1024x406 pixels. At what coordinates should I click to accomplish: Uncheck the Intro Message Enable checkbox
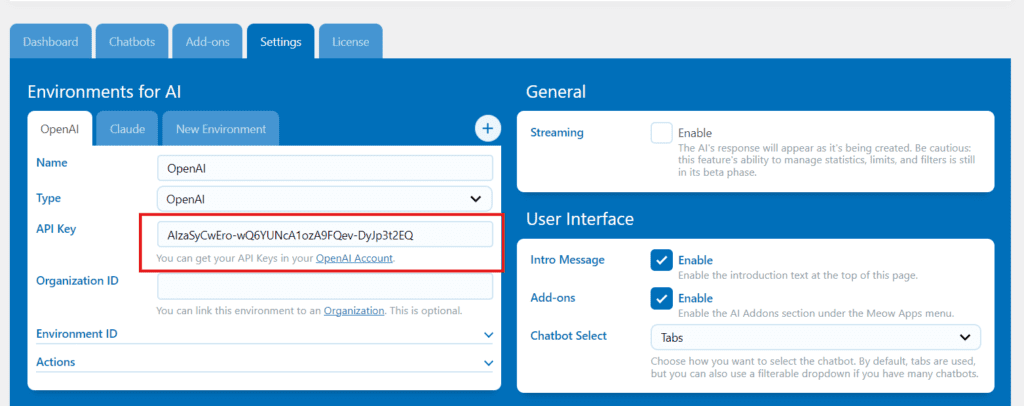[x=662, y=260]
